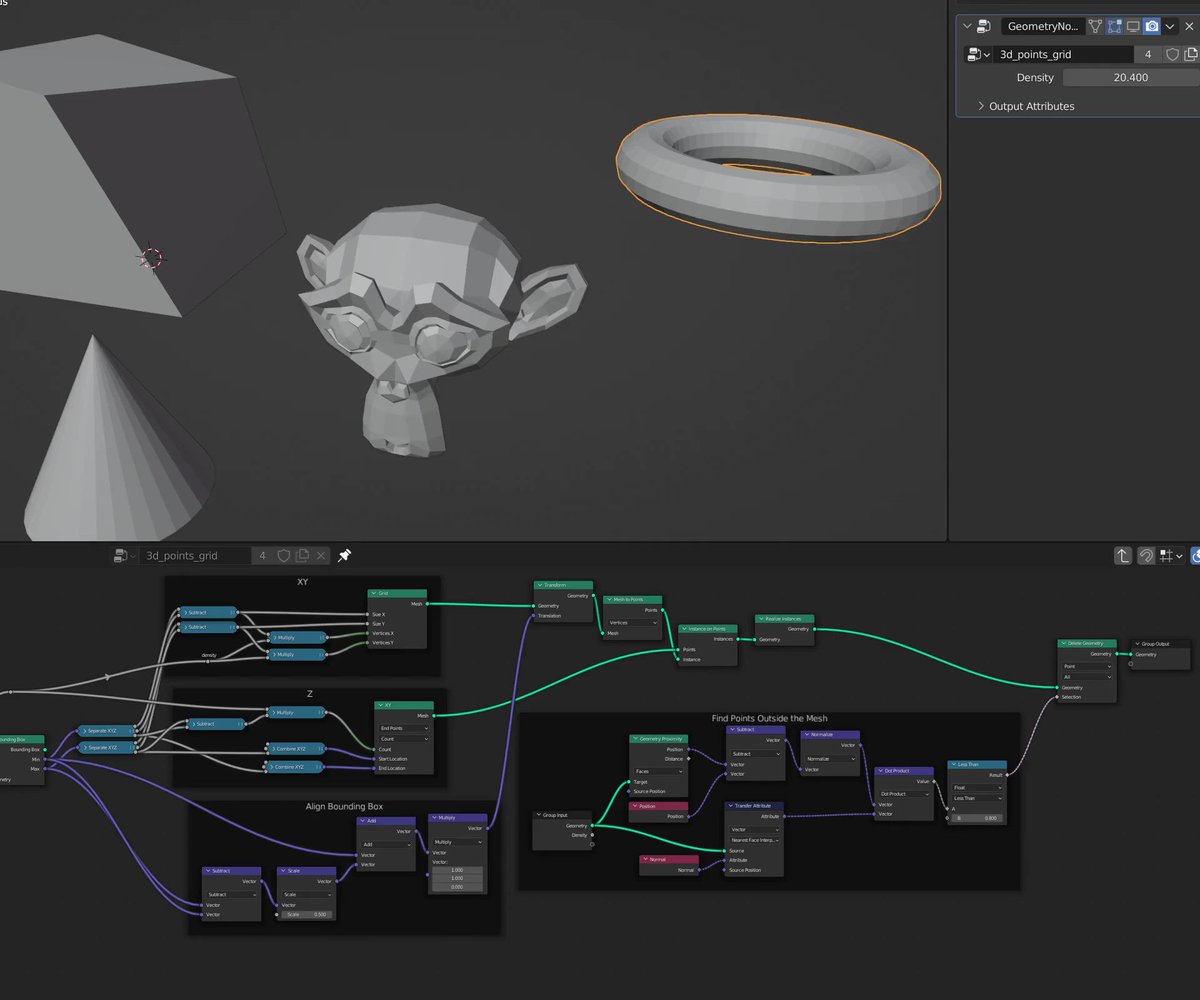Toggle modifier render camera icon
Screen dimensions: 1200x1000
pyautogui.click(x=1152, y=27)
